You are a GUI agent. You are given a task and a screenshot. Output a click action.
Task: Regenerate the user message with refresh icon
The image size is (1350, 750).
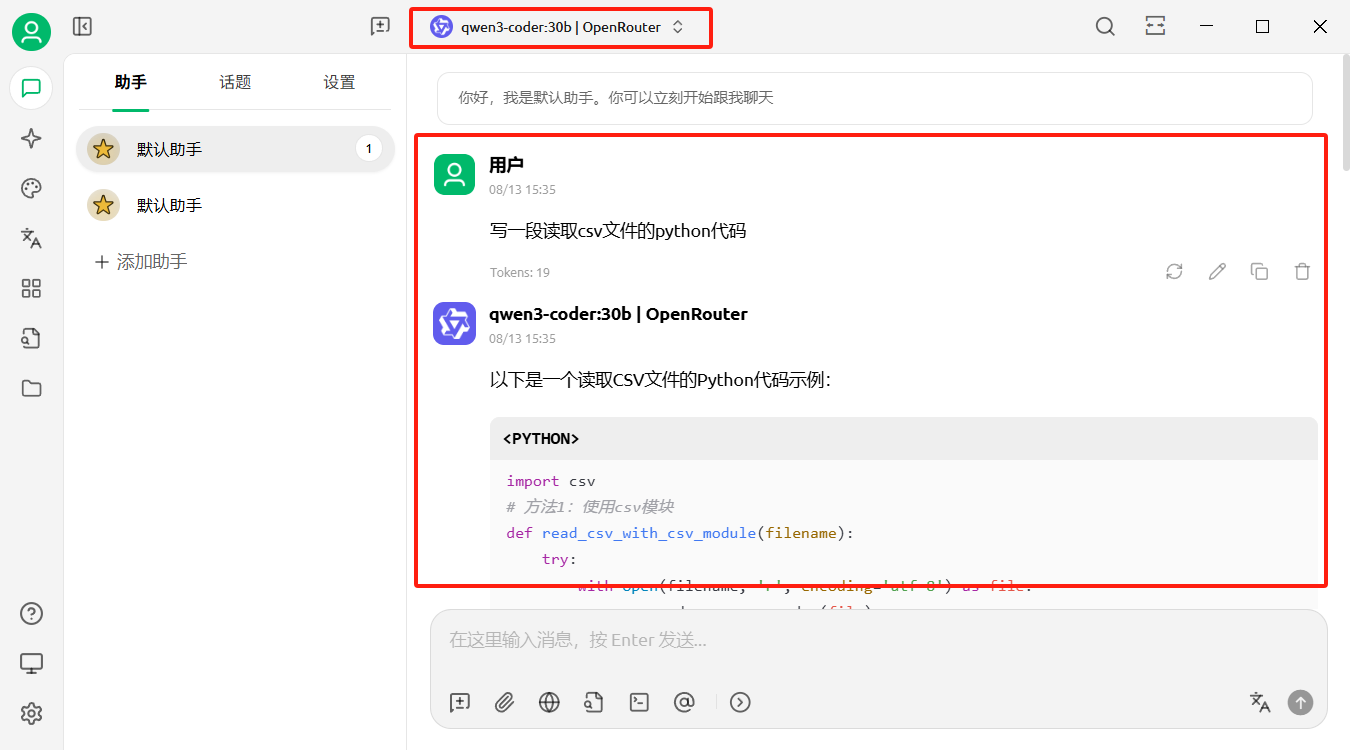tap(1174, 271)
